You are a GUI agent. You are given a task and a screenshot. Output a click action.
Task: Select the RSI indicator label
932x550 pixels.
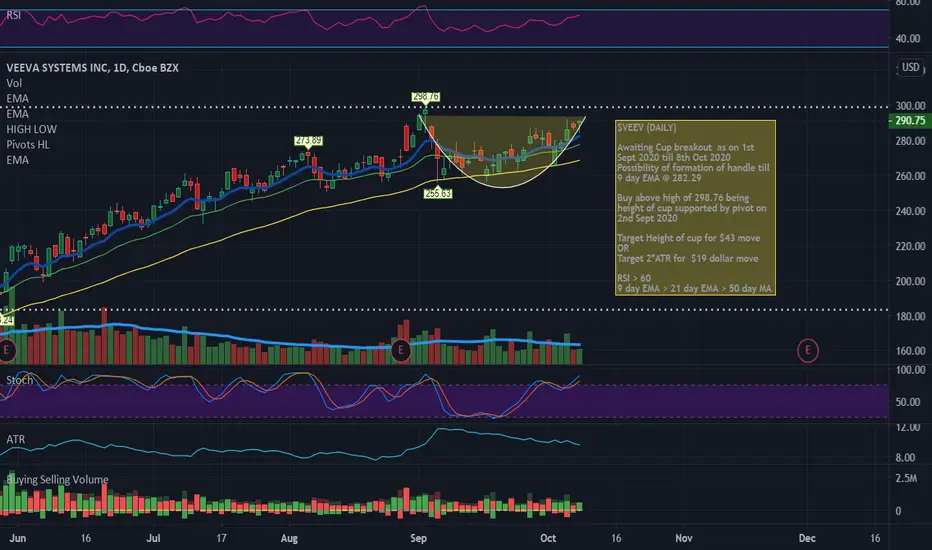point(13,15)
